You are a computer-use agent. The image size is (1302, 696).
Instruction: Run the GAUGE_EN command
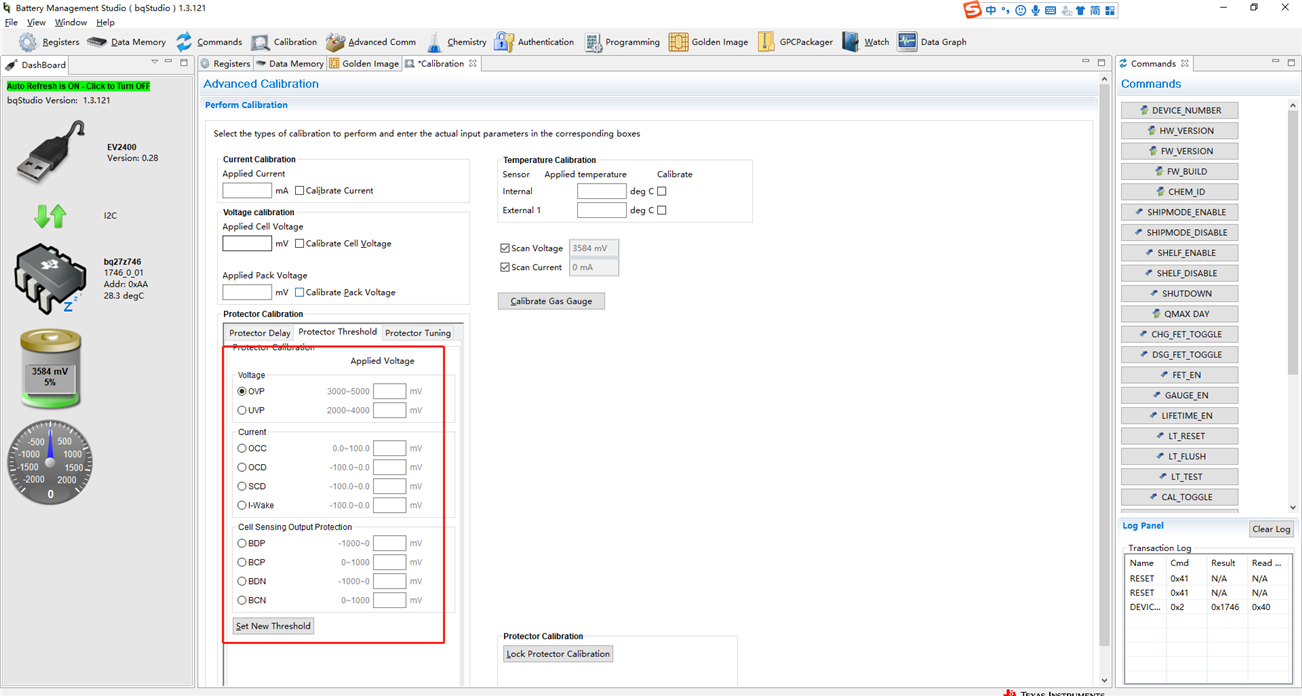pos(1179,395)
